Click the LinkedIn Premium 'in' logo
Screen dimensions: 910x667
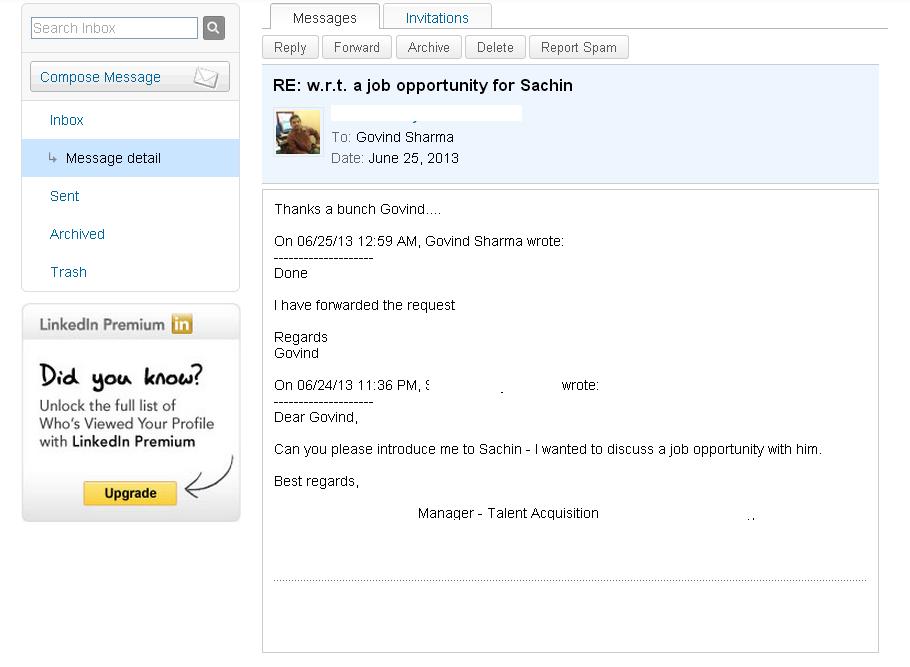point(182,324)
